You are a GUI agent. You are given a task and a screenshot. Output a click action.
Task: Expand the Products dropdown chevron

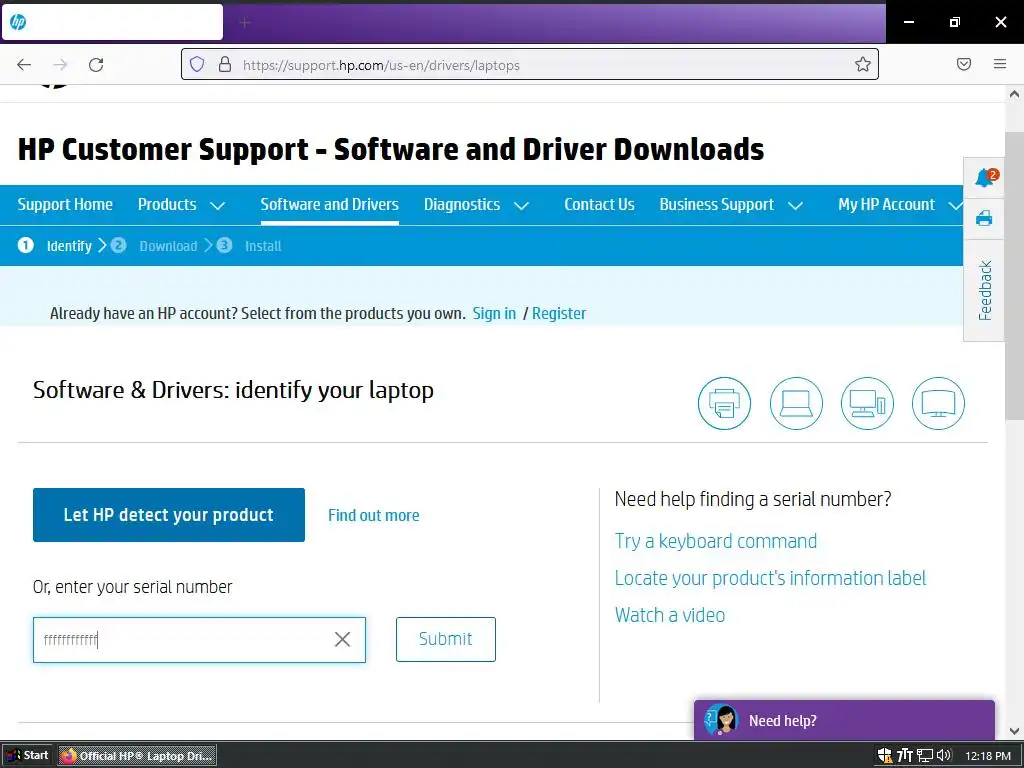pos(217,206)
